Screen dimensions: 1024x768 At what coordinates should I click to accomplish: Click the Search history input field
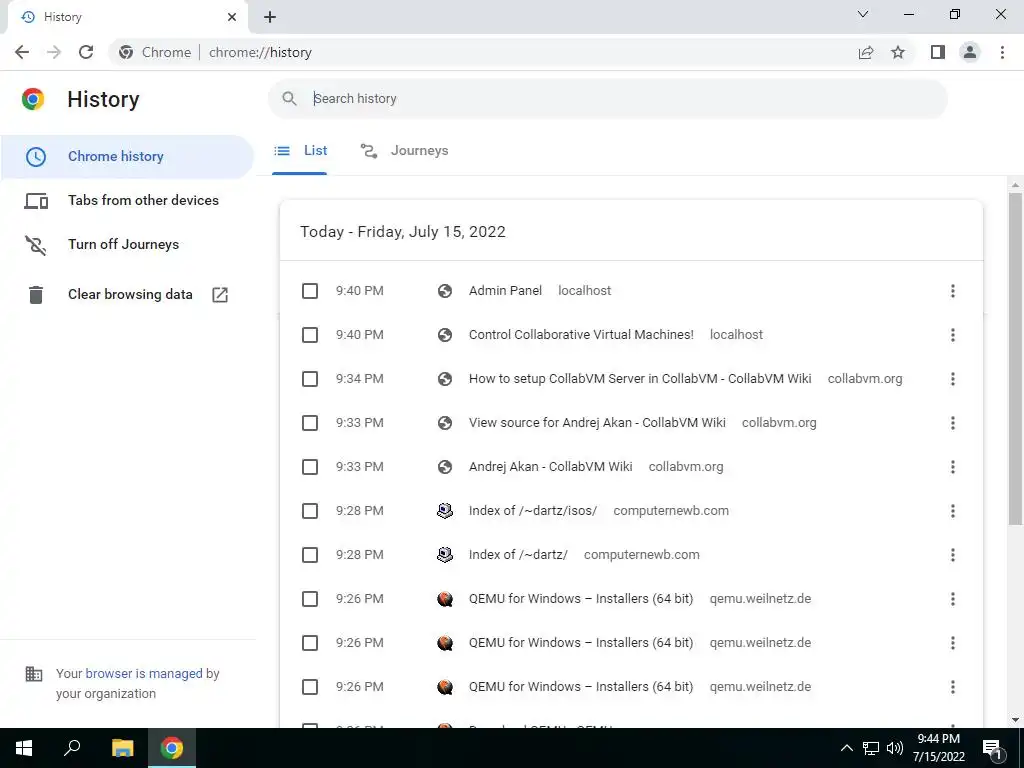[x=607, y=99]
